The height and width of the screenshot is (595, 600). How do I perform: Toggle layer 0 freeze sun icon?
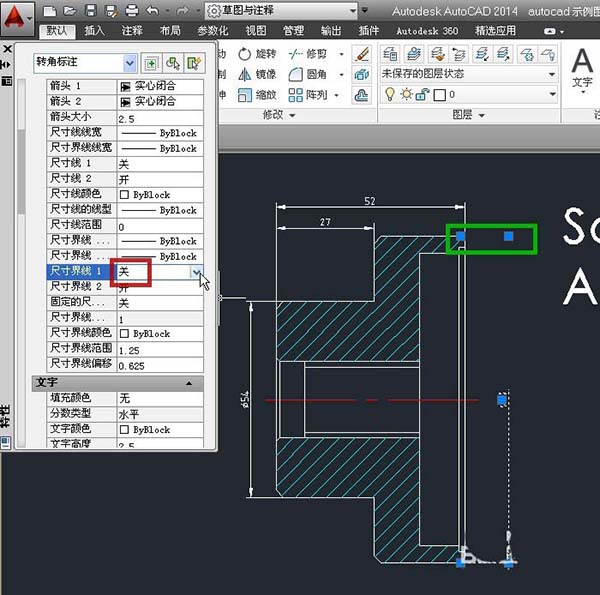point(406,94)
